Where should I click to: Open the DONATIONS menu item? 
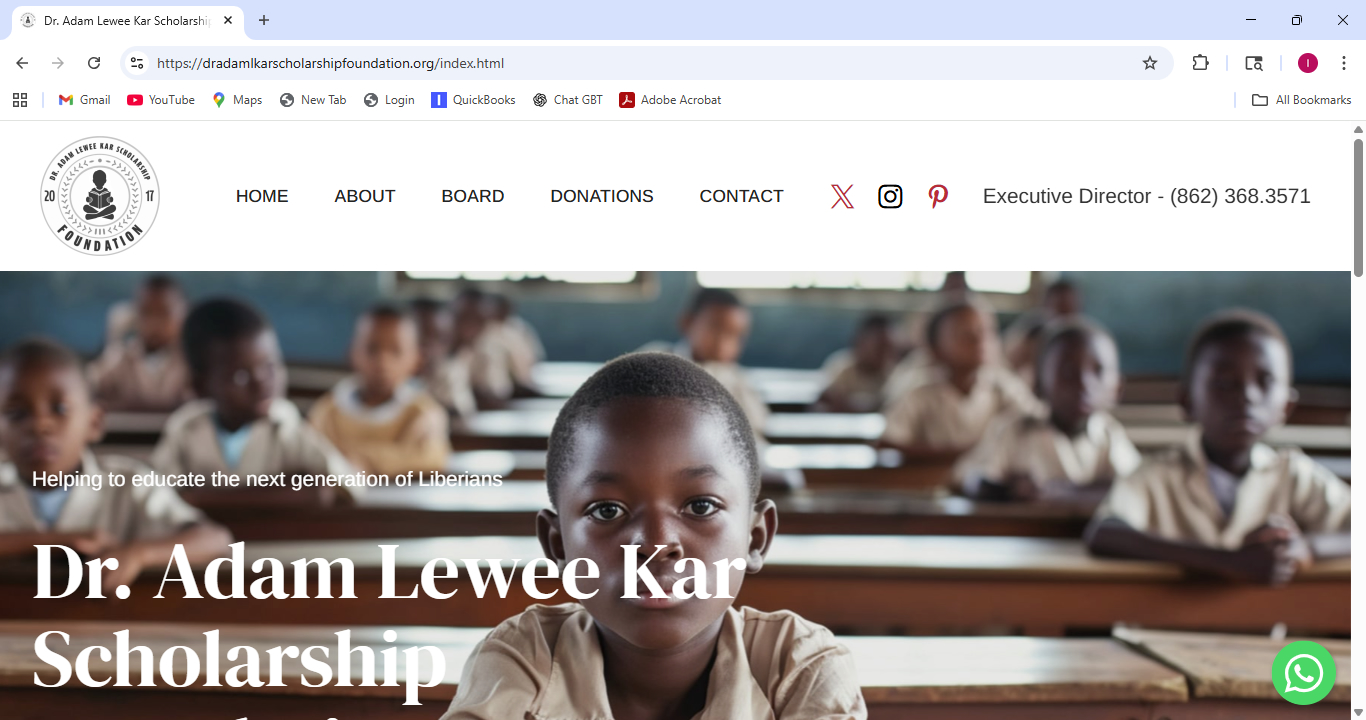tap(602, 196)
